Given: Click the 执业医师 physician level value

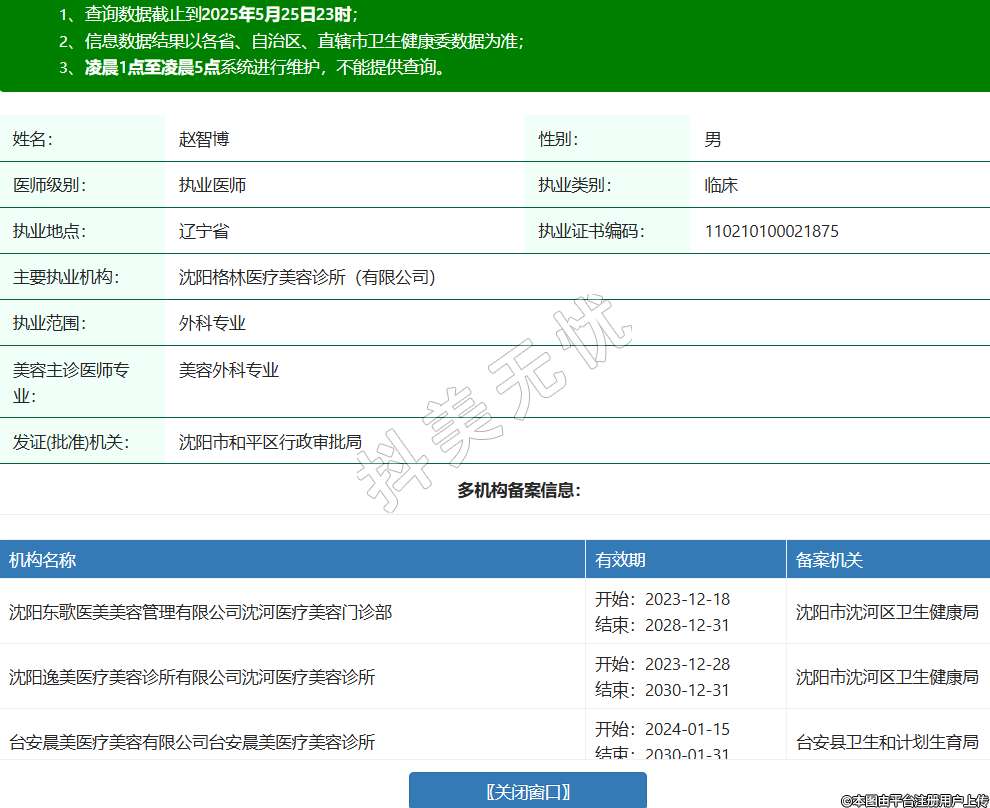Looking at the screenshot, I should tap(212, 185).
